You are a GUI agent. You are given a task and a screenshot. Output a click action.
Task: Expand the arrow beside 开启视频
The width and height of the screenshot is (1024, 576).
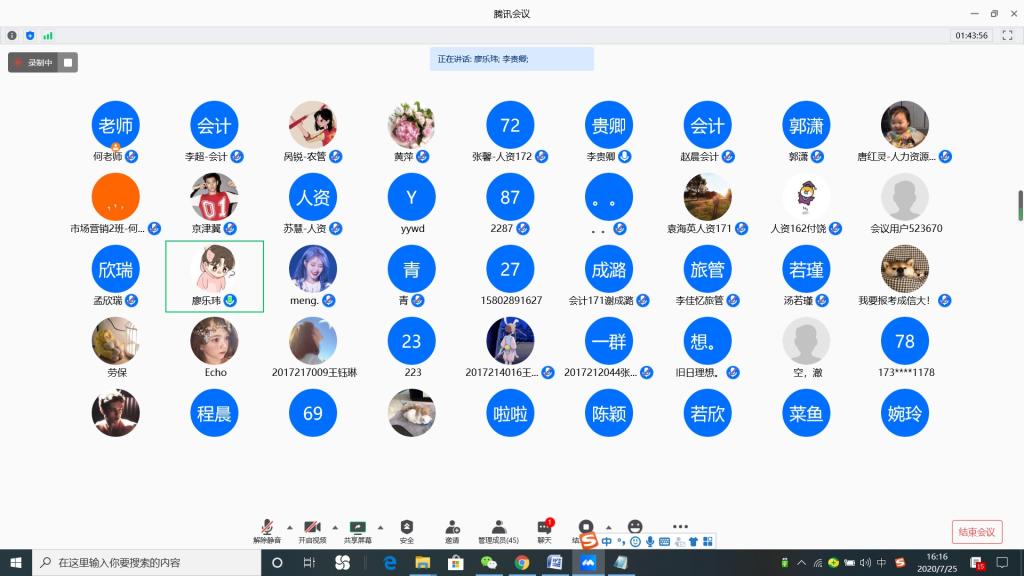pos(335,527)
